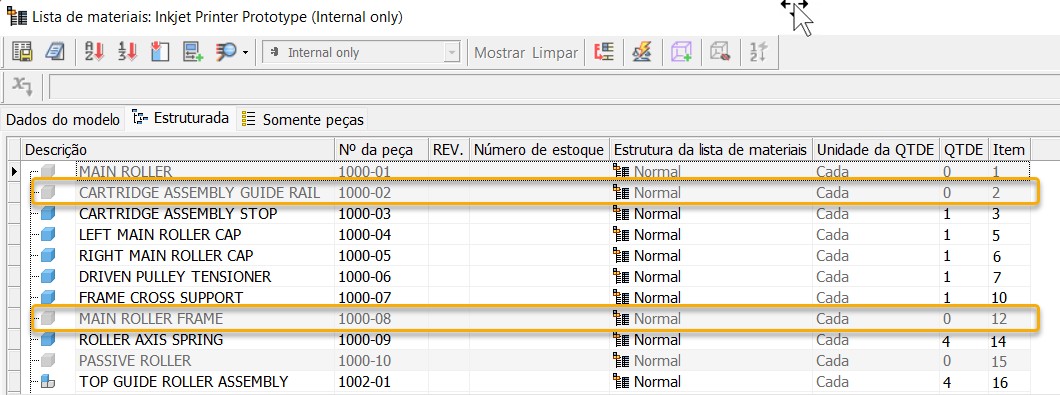Click the Unidade da QTDE column header

876,149
